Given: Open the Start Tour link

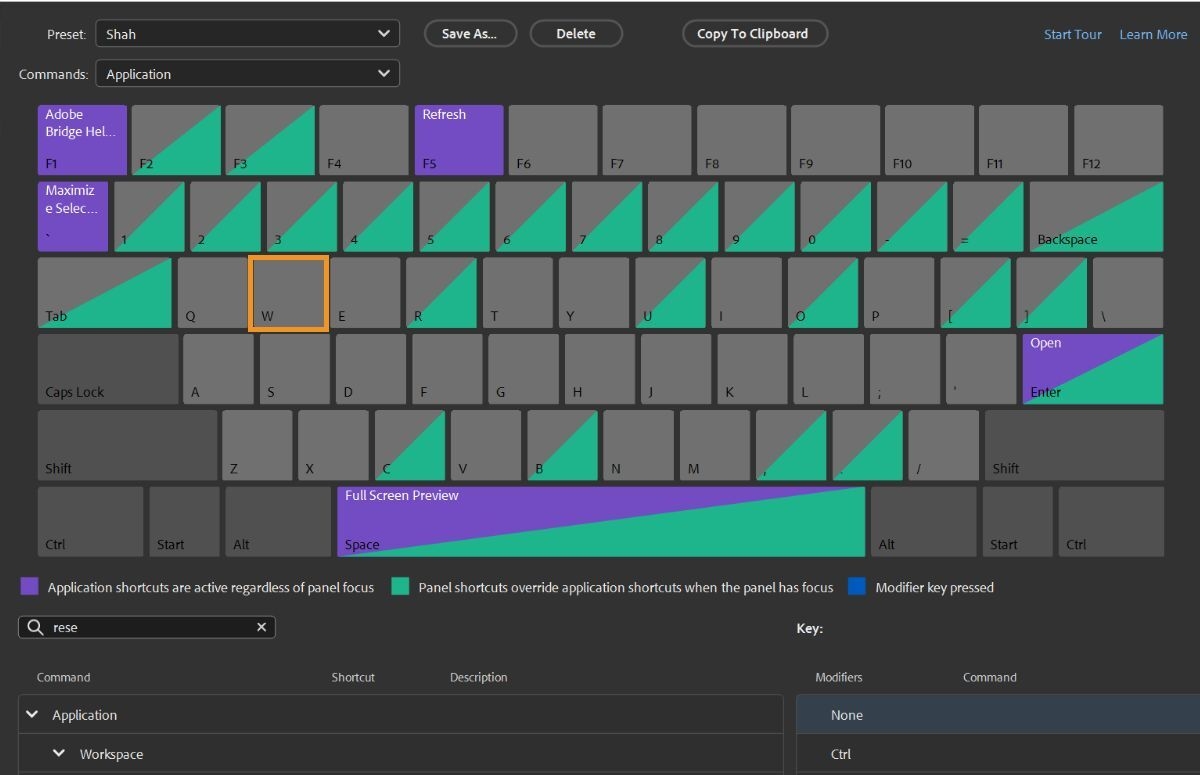Looking at the screenshot, I should click(x=1072, y=33).
